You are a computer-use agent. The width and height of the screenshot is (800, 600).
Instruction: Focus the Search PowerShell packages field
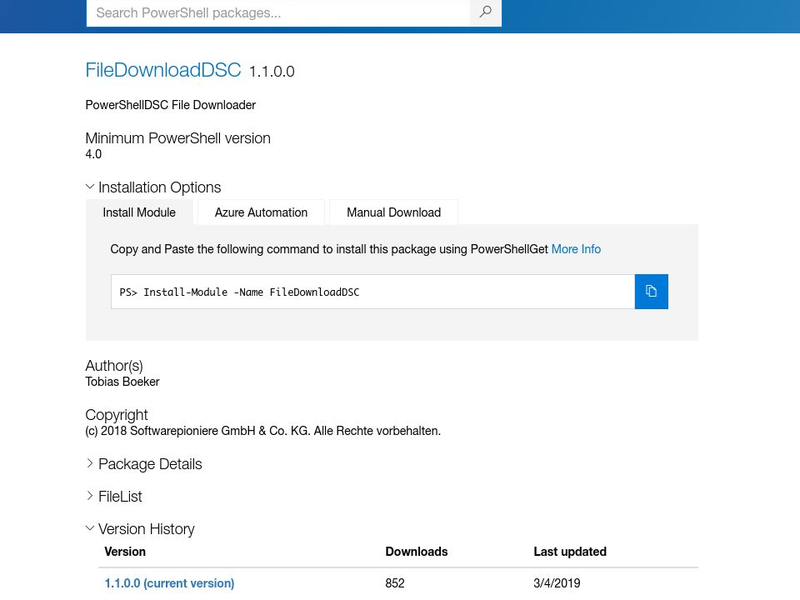278,12
